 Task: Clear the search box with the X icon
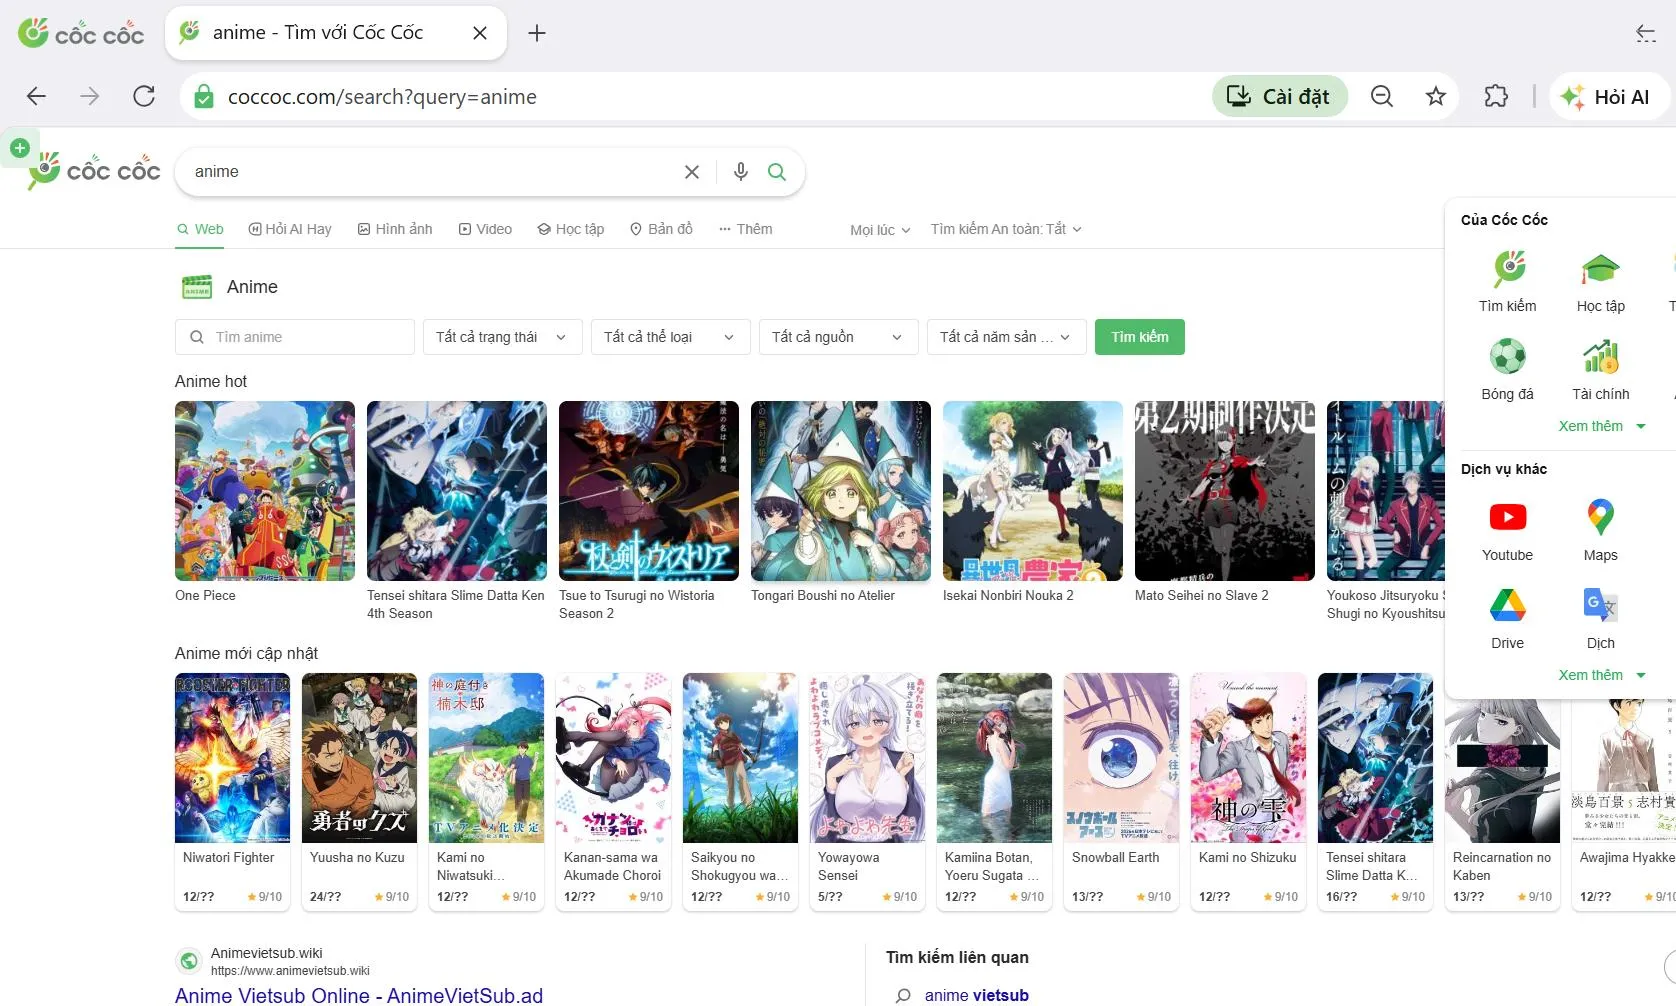(x=692, y=172)
